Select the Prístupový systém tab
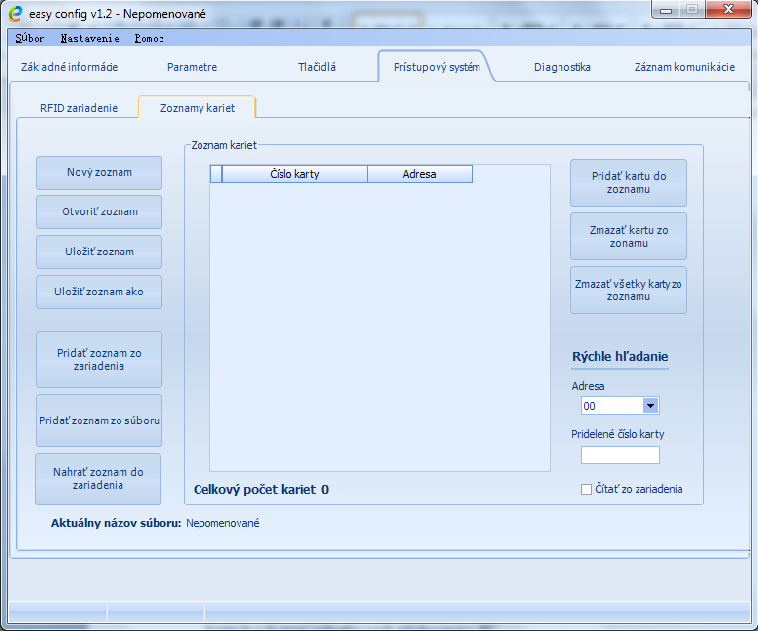This screenshot has height=631, width=758. pyautogui.click(x=436, y=67)
